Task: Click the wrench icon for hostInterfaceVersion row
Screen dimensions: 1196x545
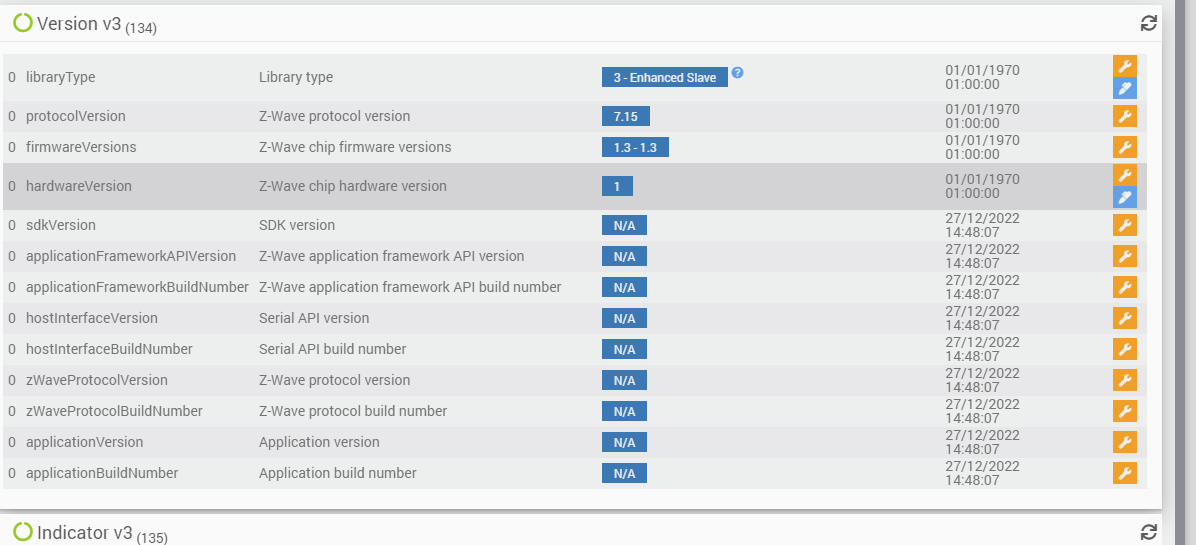Action: [x=1125, y=318]
